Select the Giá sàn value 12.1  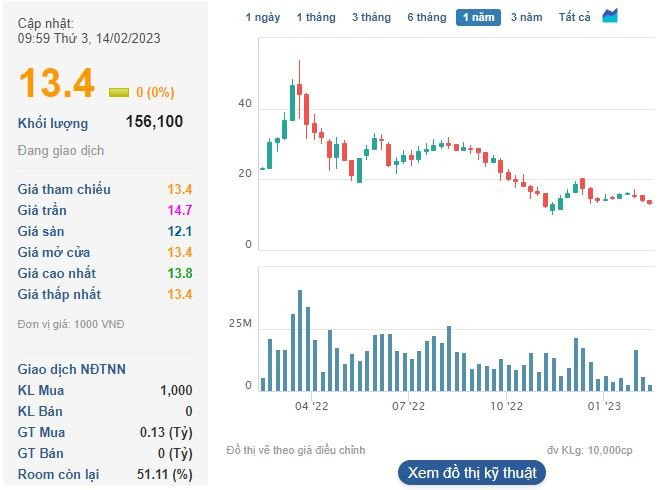pyautogui.click(x=180, y=231)
